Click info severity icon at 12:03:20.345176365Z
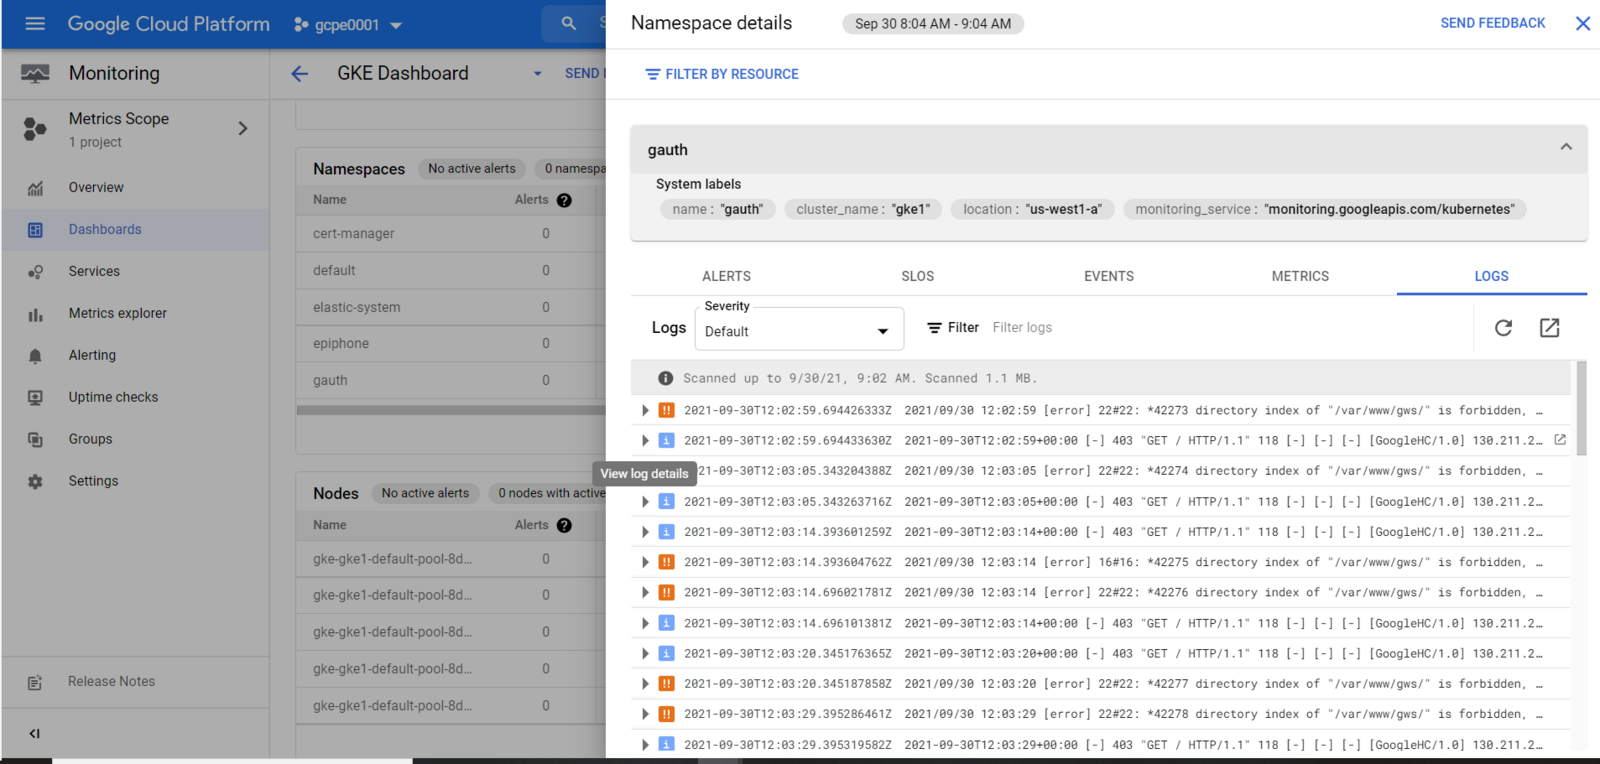The width and height of the screenshot is (1600, 764). [x=666, y=653]
